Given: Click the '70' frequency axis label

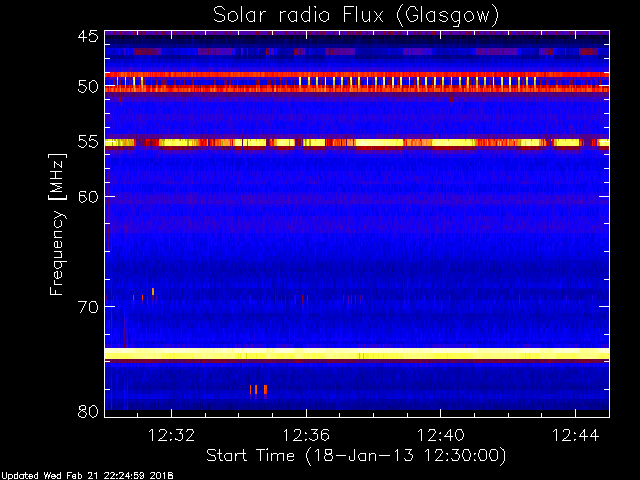Looking at the screenshot, I should click(88, 307).
